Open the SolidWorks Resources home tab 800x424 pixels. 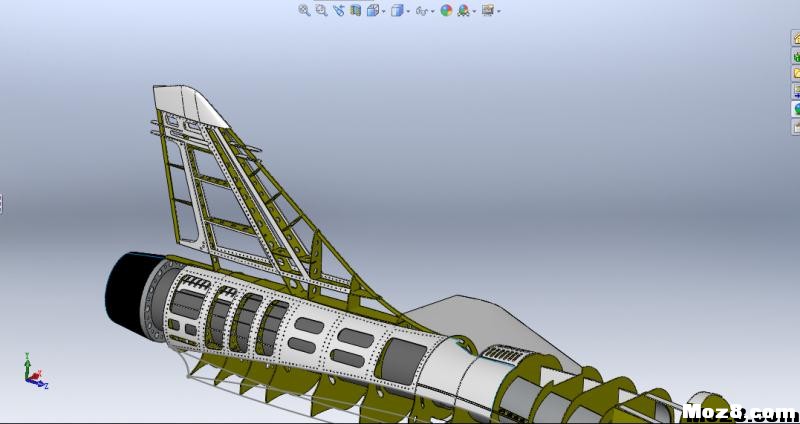795,38
